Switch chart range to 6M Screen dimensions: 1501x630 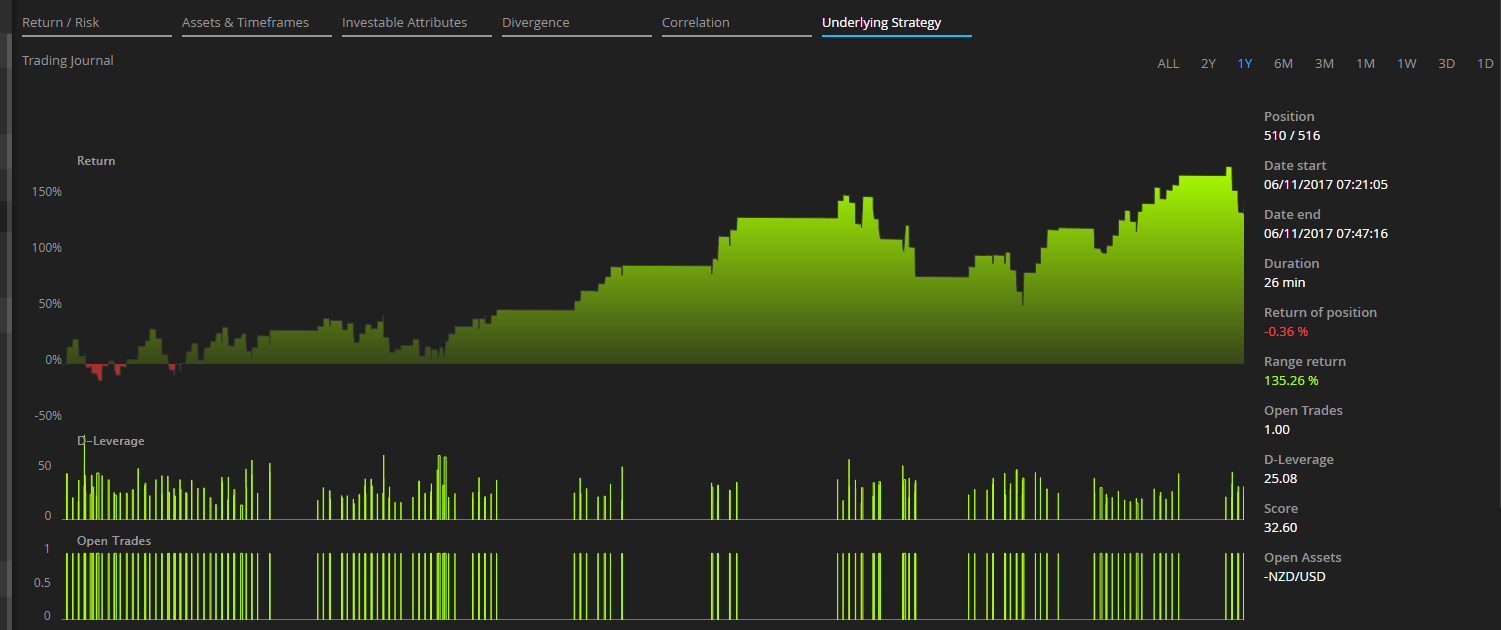pos(1283,64)
